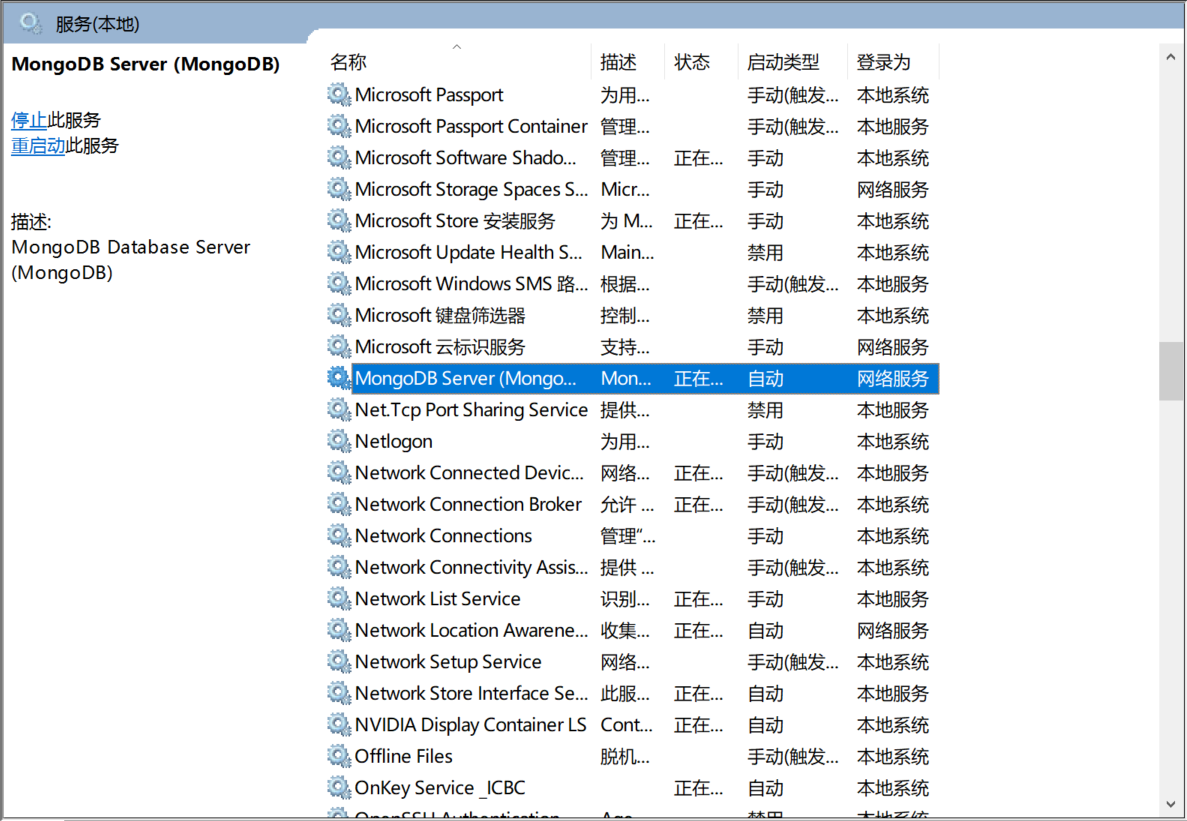1187x821 pixels.
Task: Sort list by 状态 column header
Action: [x=692, y=62]
